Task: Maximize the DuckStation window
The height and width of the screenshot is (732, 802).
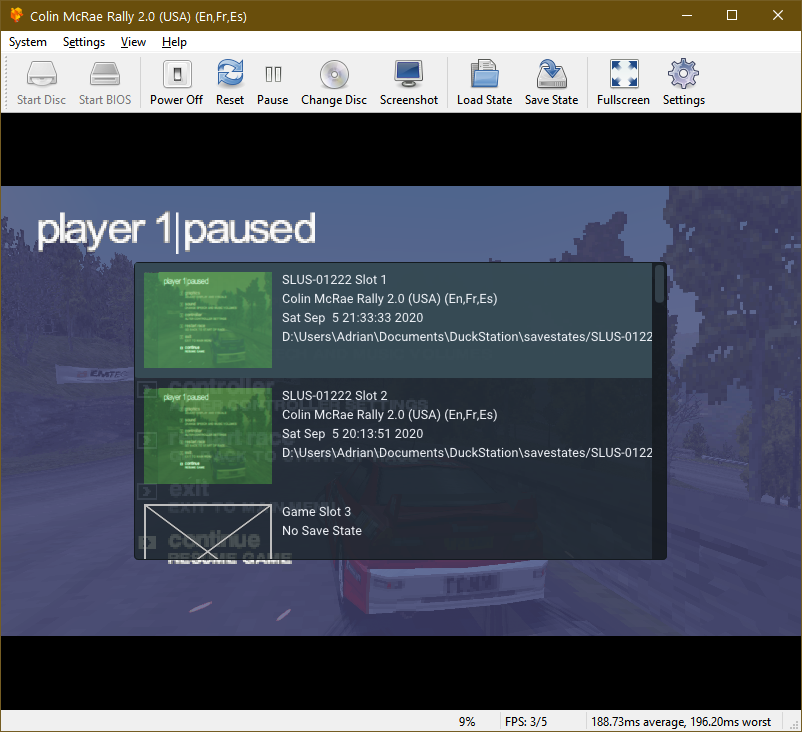Action: [x=732, y=15]
